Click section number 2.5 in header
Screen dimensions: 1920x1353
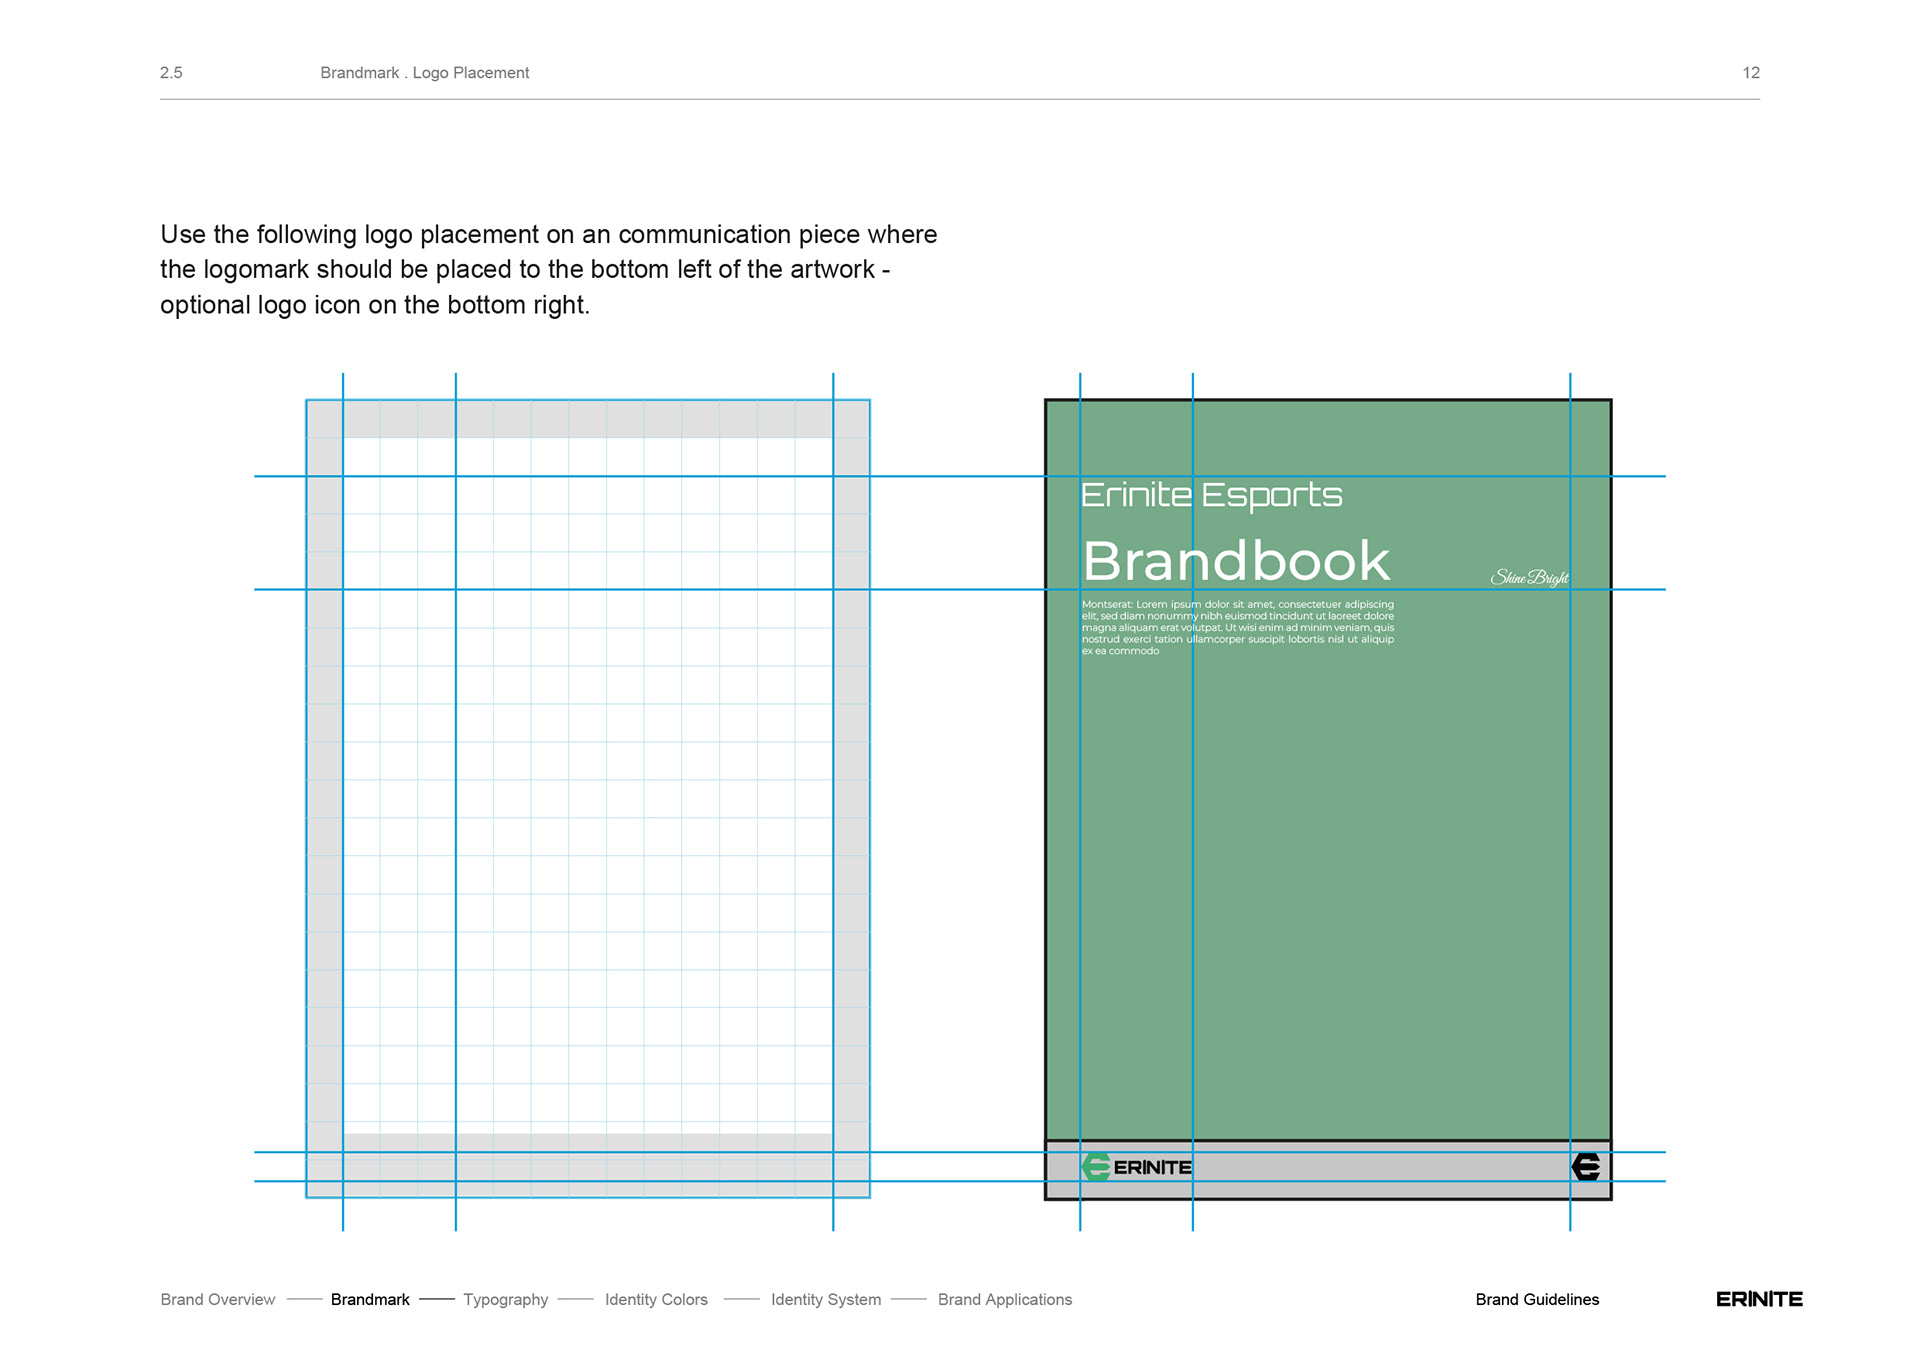(x=171, y=73)
